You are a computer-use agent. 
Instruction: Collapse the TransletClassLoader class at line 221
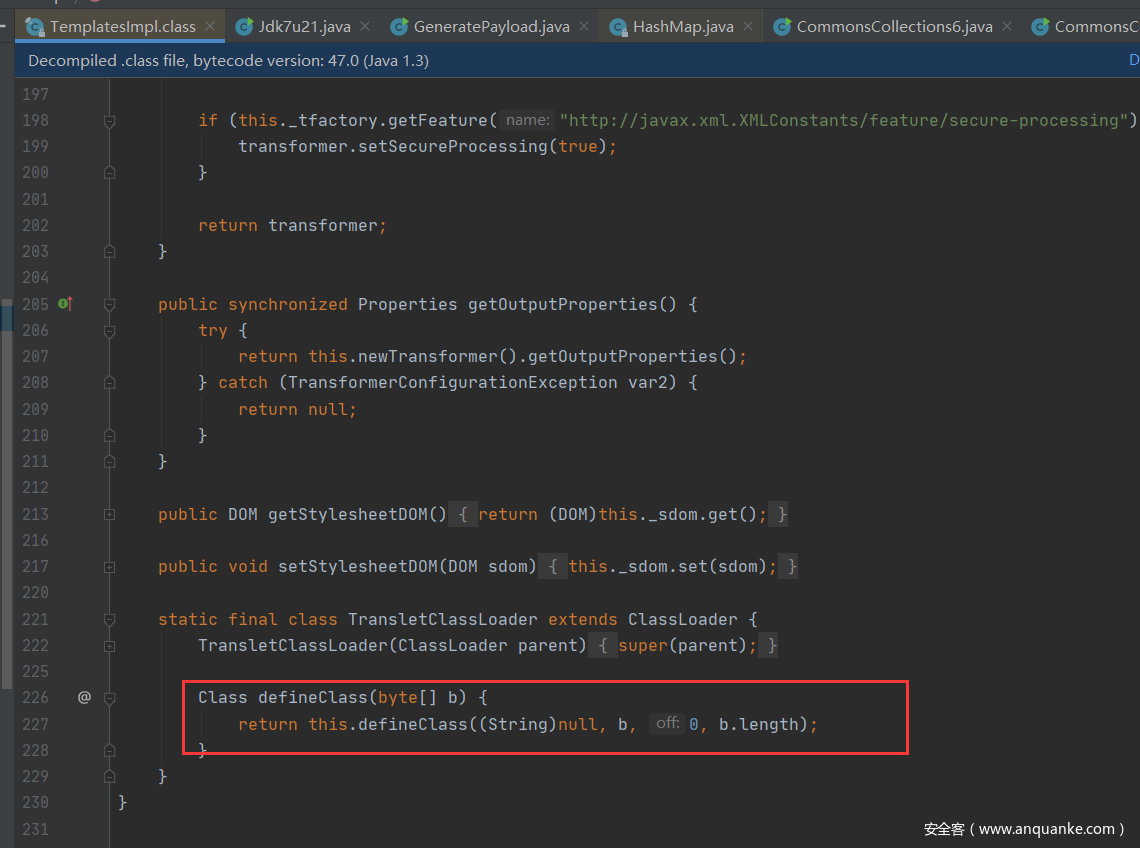tap(109, 619)
